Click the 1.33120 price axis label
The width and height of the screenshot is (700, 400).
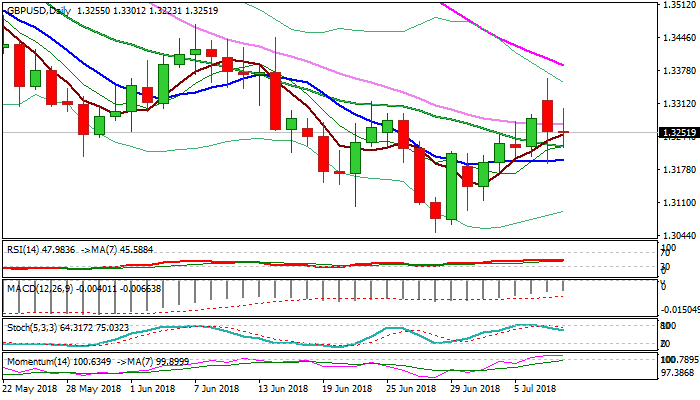pos(679,104)
